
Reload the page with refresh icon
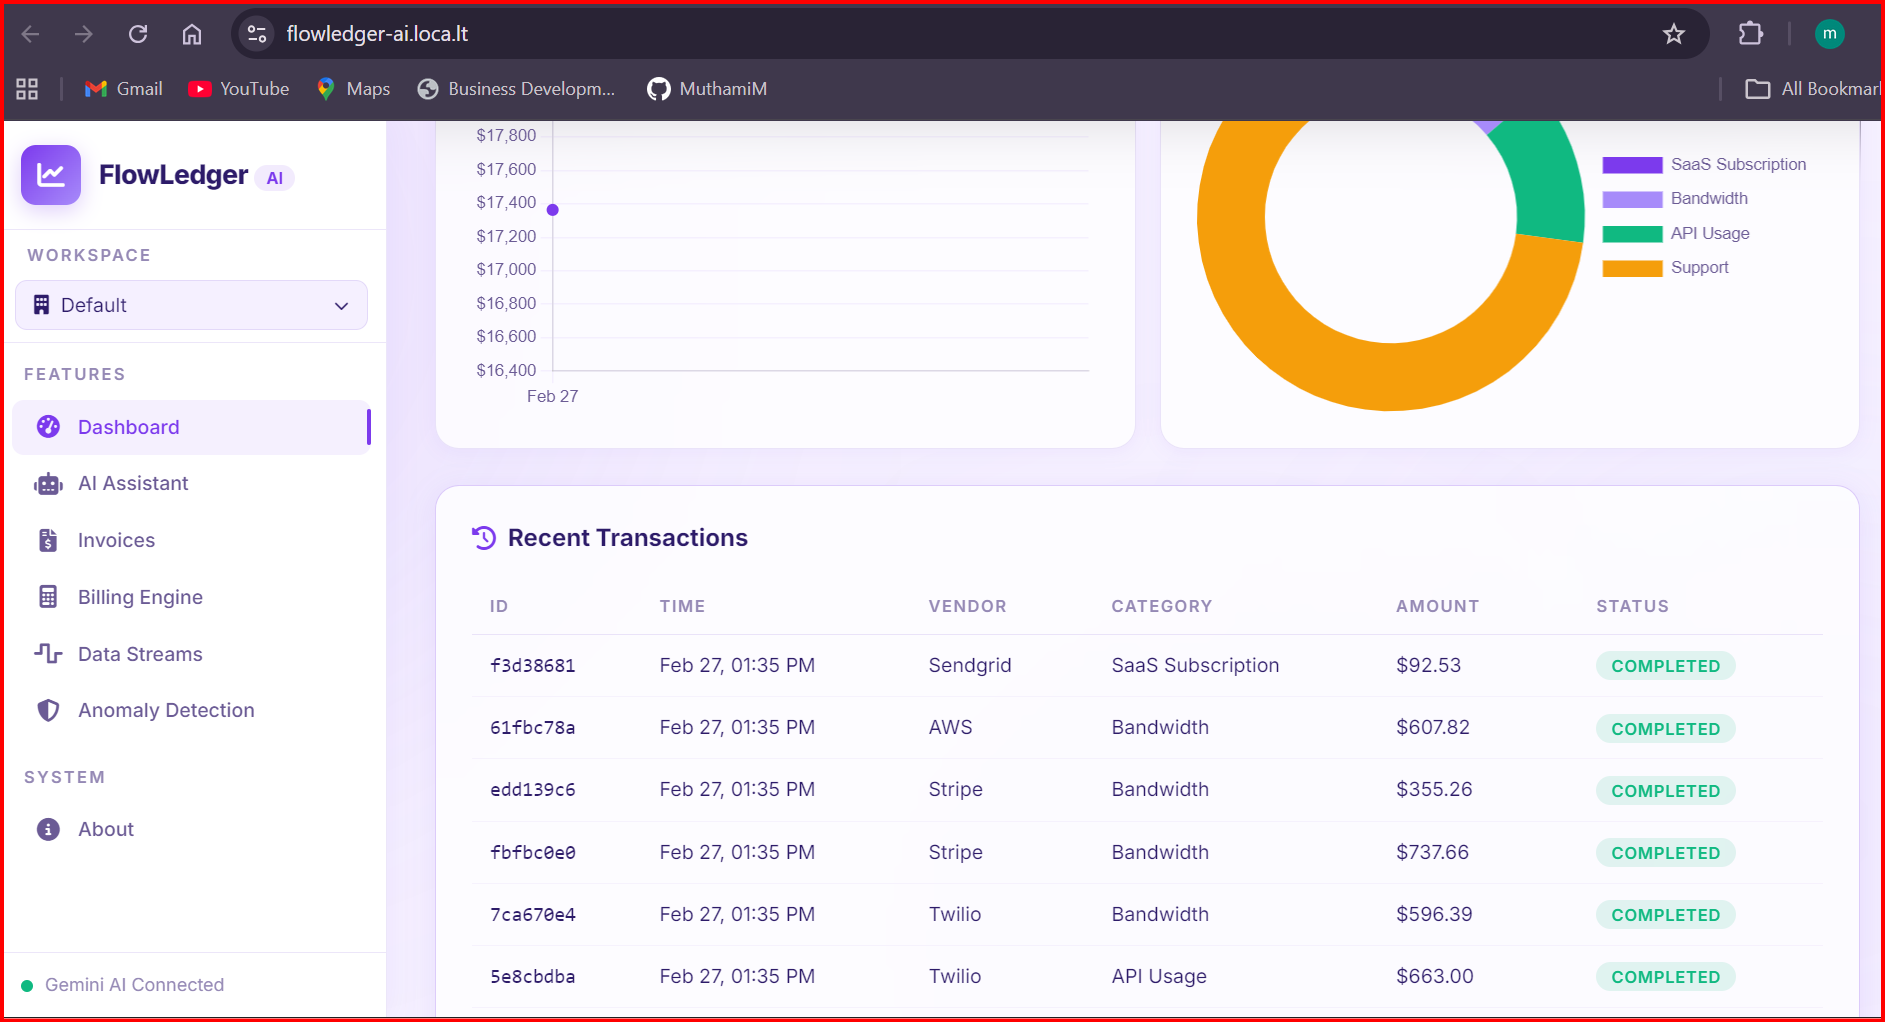tap(138, 34)
